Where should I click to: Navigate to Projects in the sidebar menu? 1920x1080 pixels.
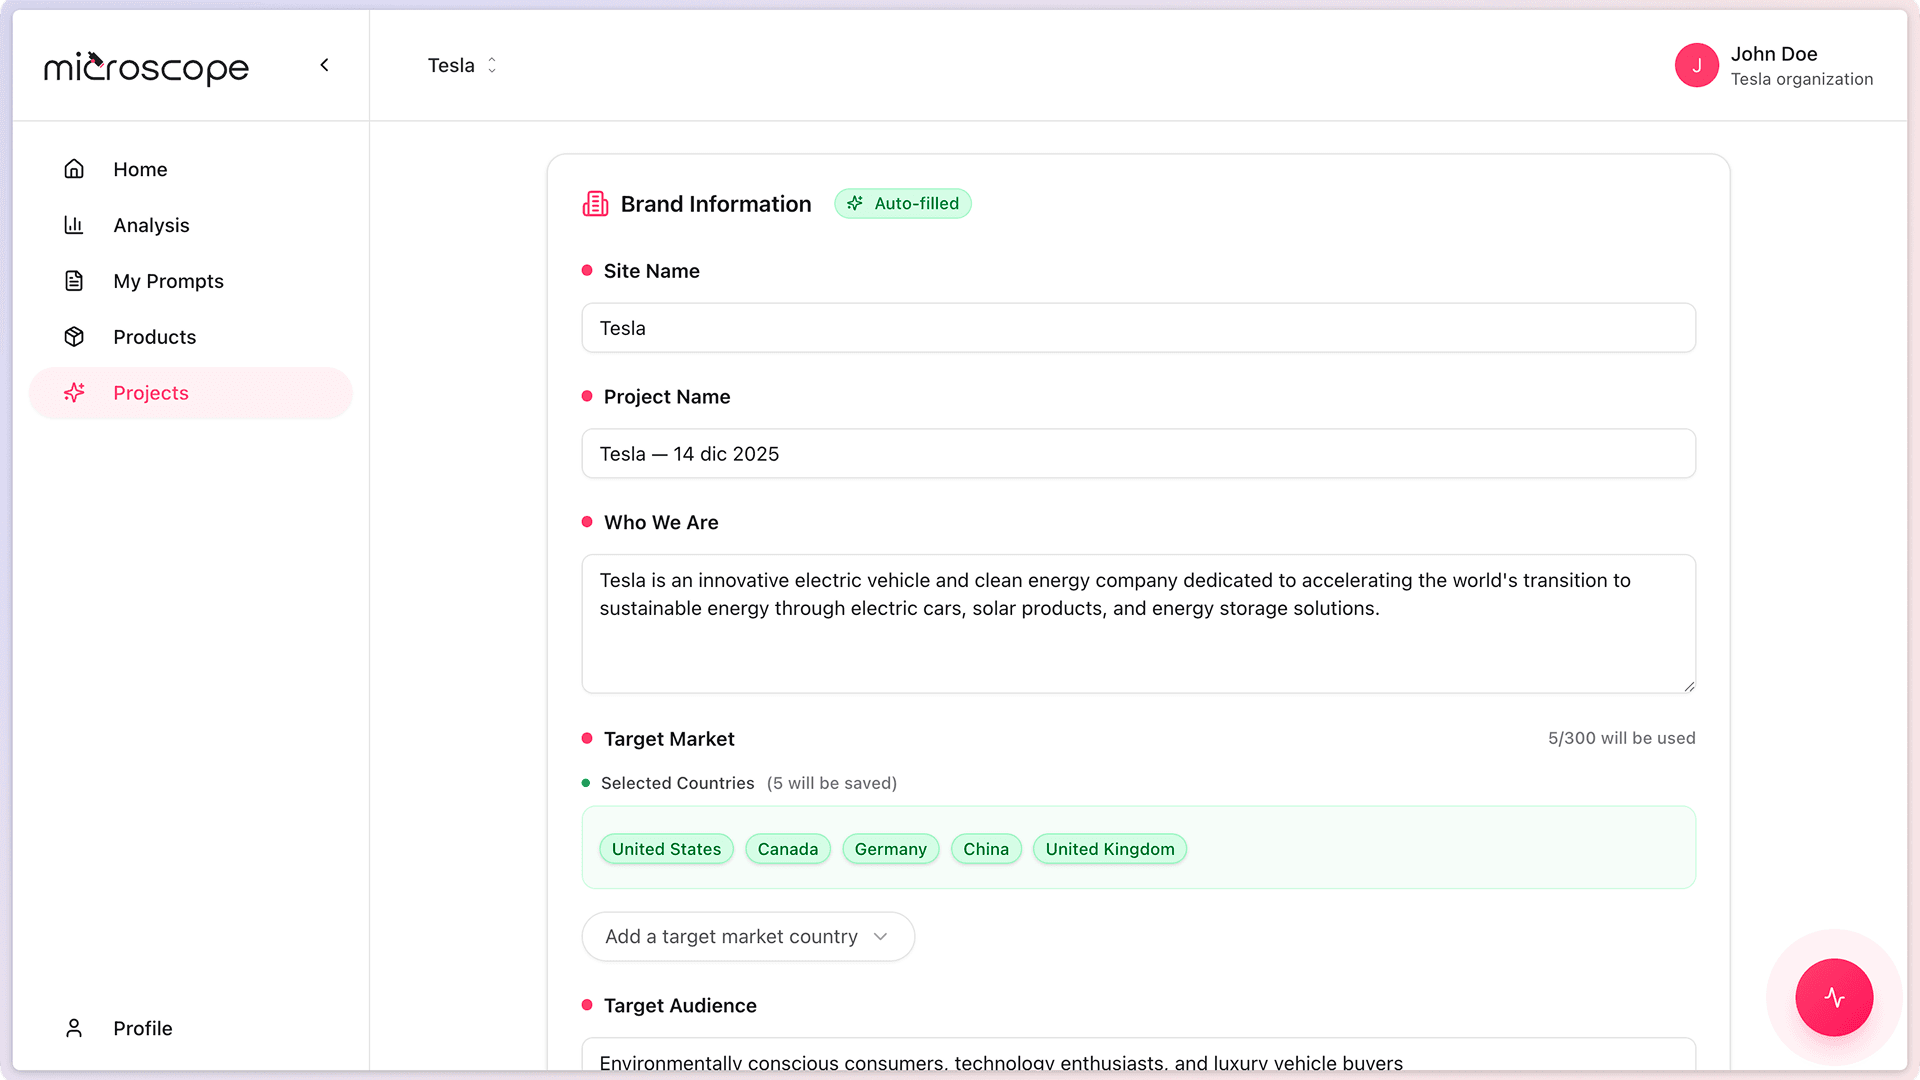pos(150,393)
